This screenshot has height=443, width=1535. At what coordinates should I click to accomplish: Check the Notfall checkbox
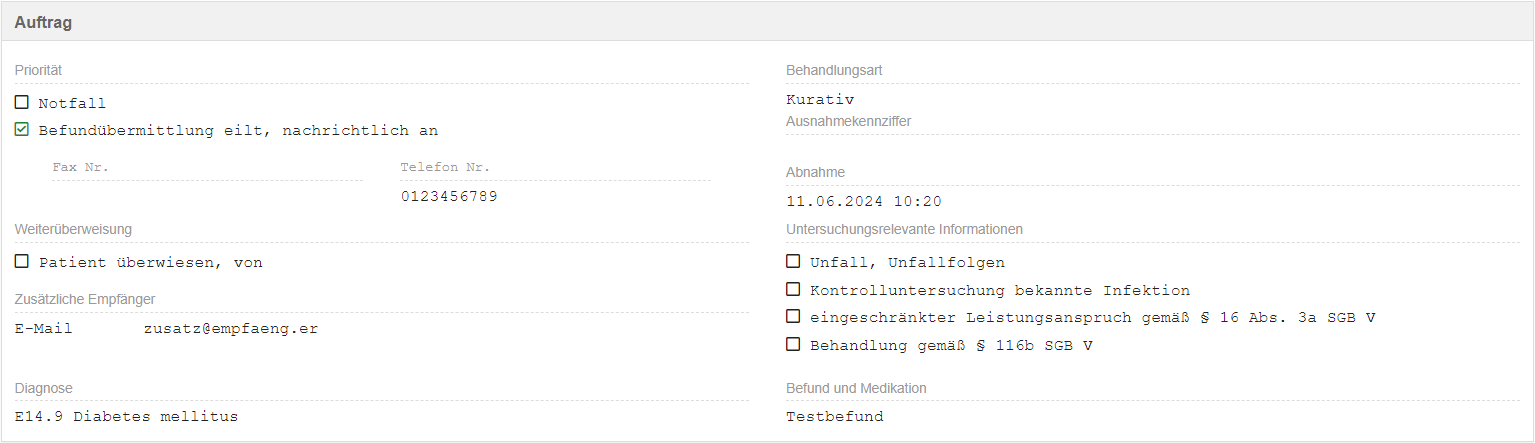pos(22,102)
